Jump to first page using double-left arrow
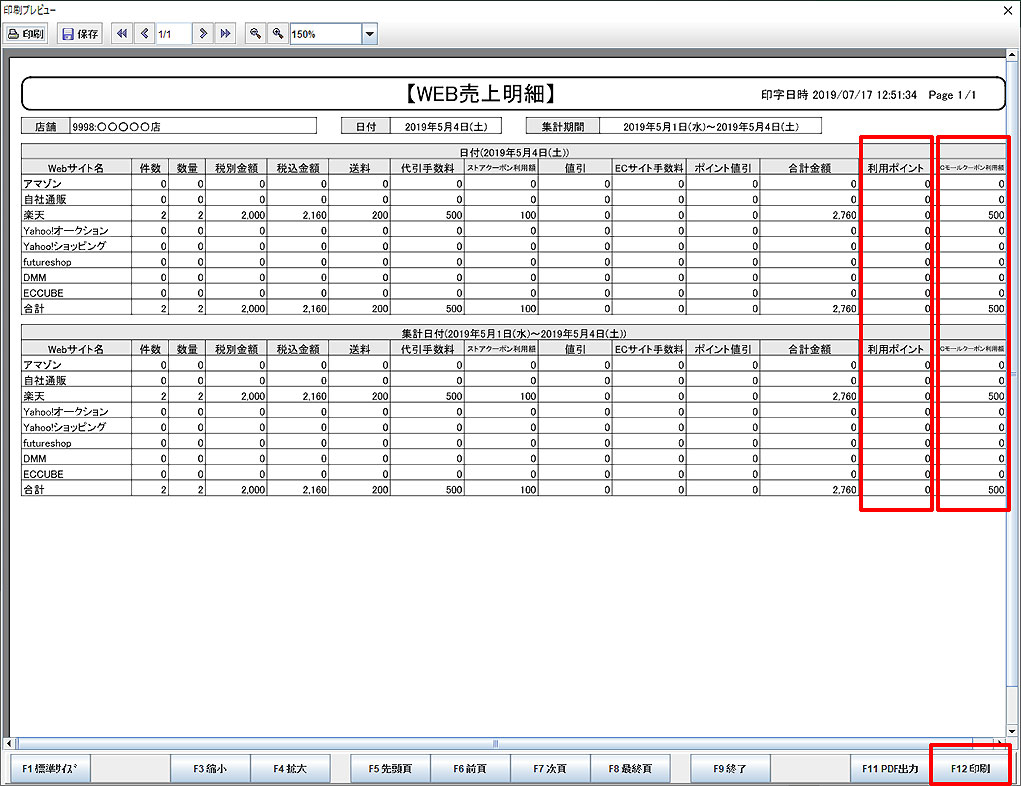Viewport: 1021px width, 786px height. [122, 34]
